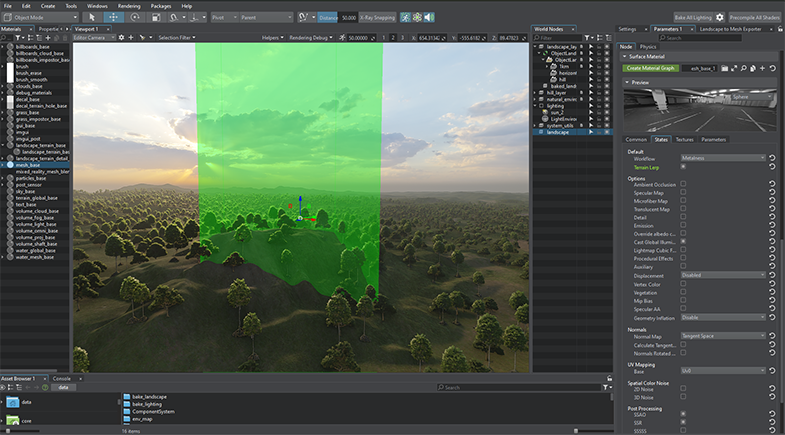Click core folder icon in Asset Browser
This screenshot has height=435, width=785.
pos(13,420)
